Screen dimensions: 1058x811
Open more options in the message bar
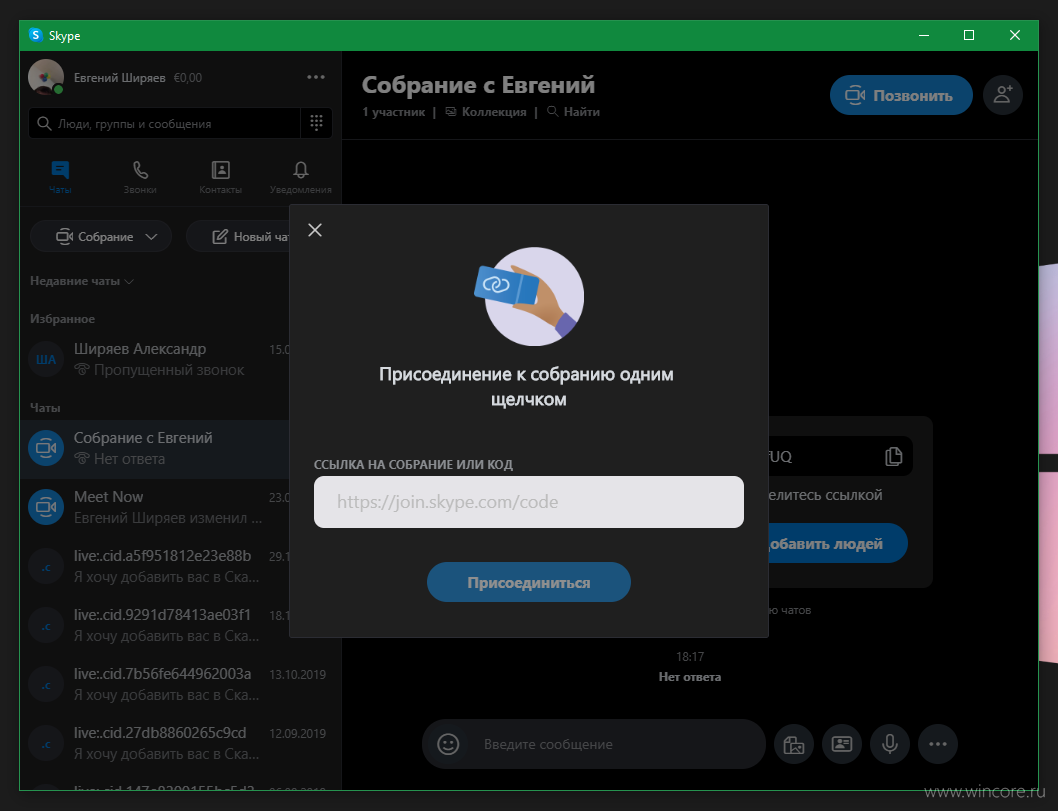point(938,744)
